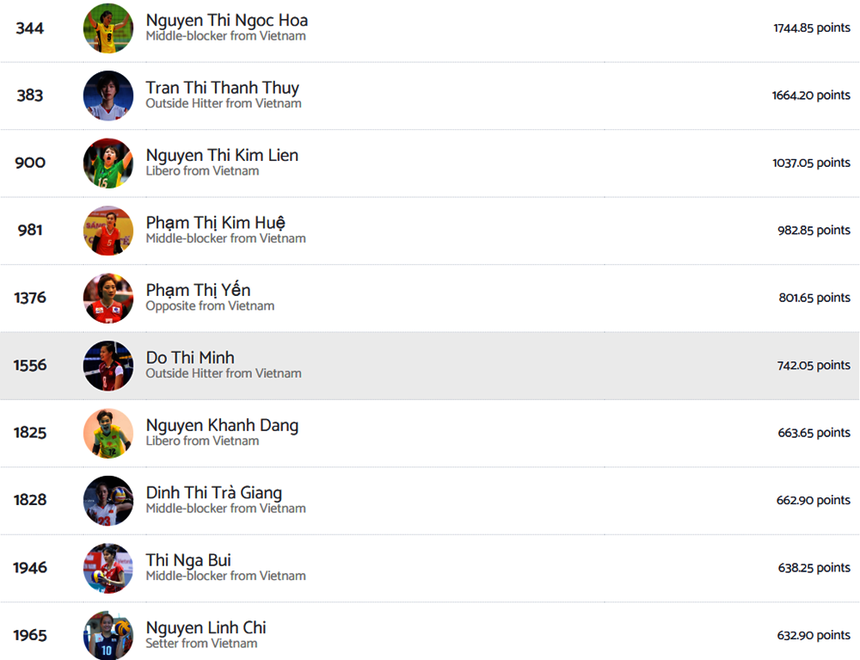Open Tran Thi Thanh Thuy's avatar picture
This screenshot has height=660, width=860.
[x=108, y=96]
